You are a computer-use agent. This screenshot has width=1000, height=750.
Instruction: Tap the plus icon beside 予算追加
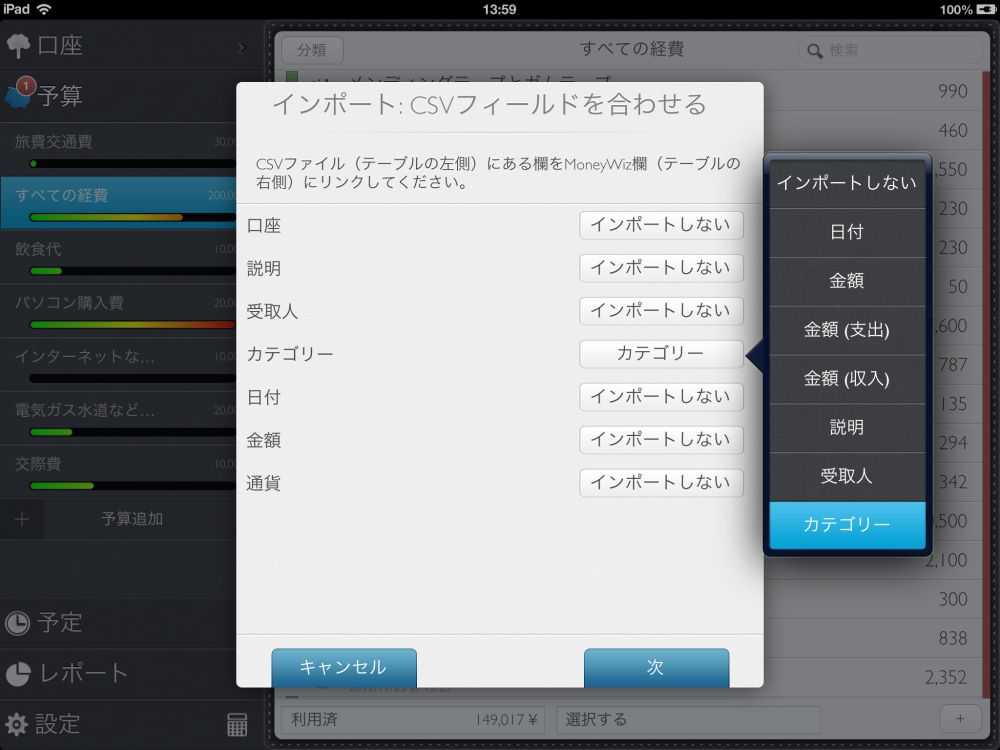[22, 519]
